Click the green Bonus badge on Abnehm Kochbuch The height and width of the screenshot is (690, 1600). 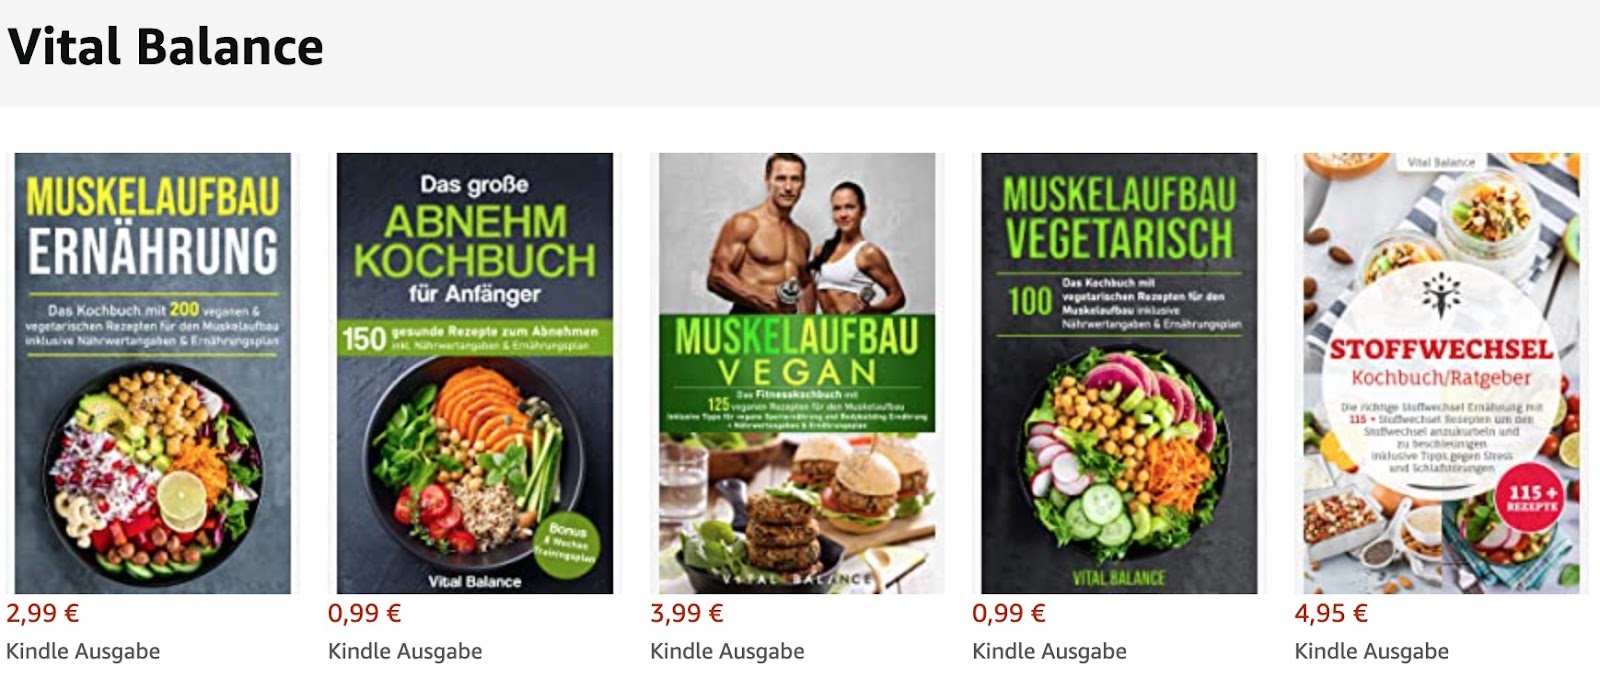[x=566, y=544]
